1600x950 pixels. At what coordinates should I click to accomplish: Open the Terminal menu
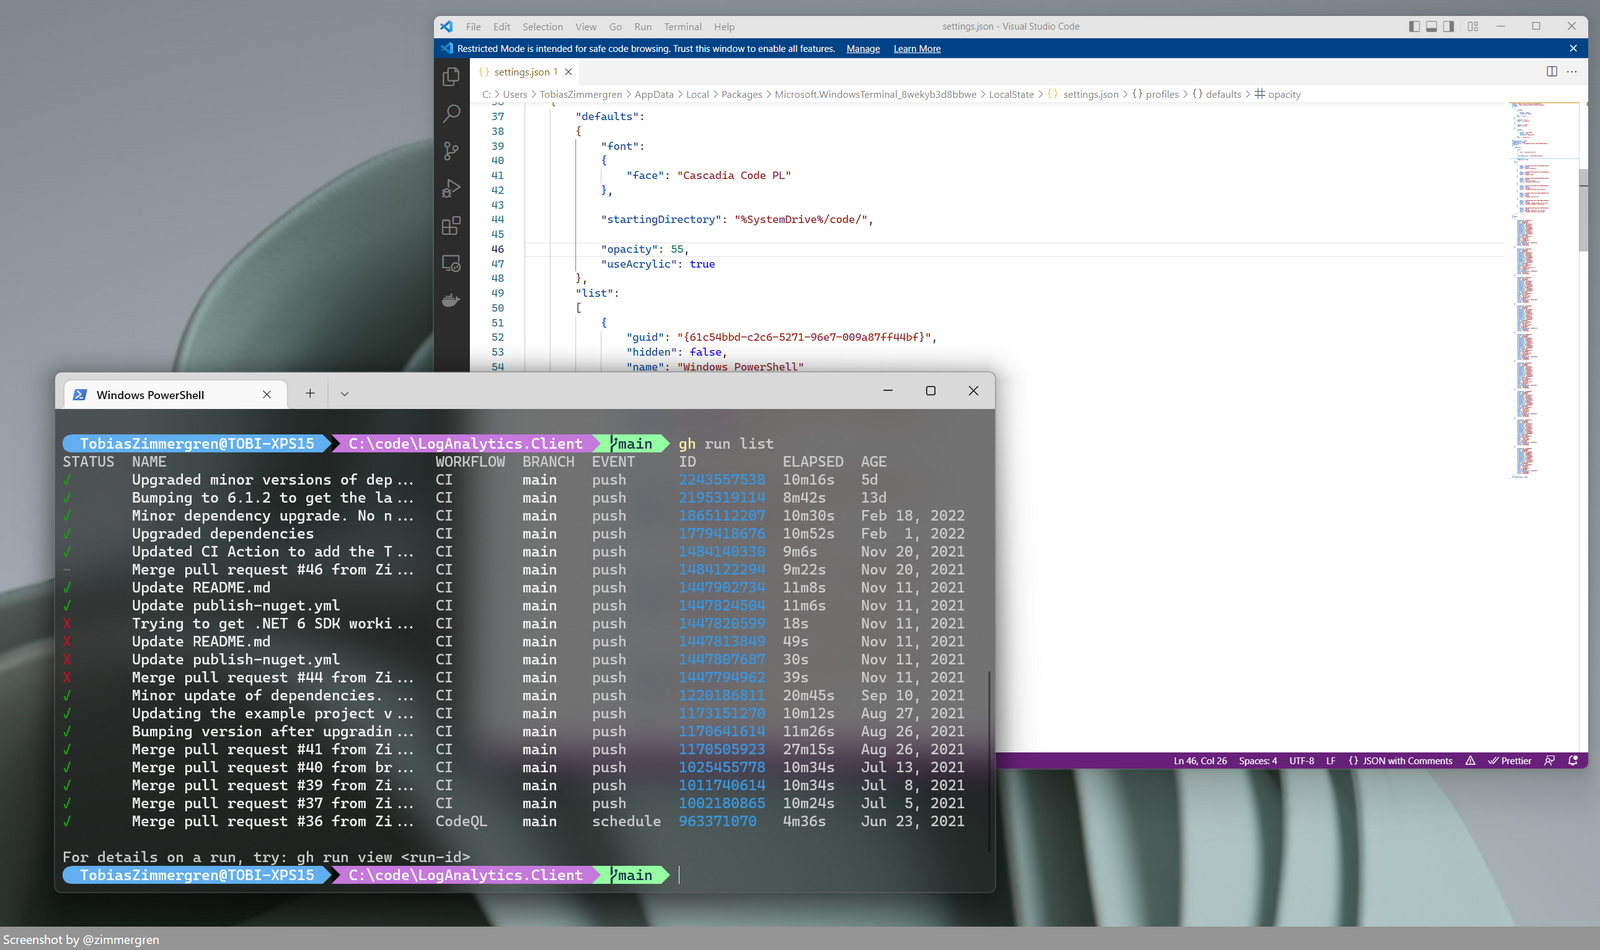click(683, 27)
